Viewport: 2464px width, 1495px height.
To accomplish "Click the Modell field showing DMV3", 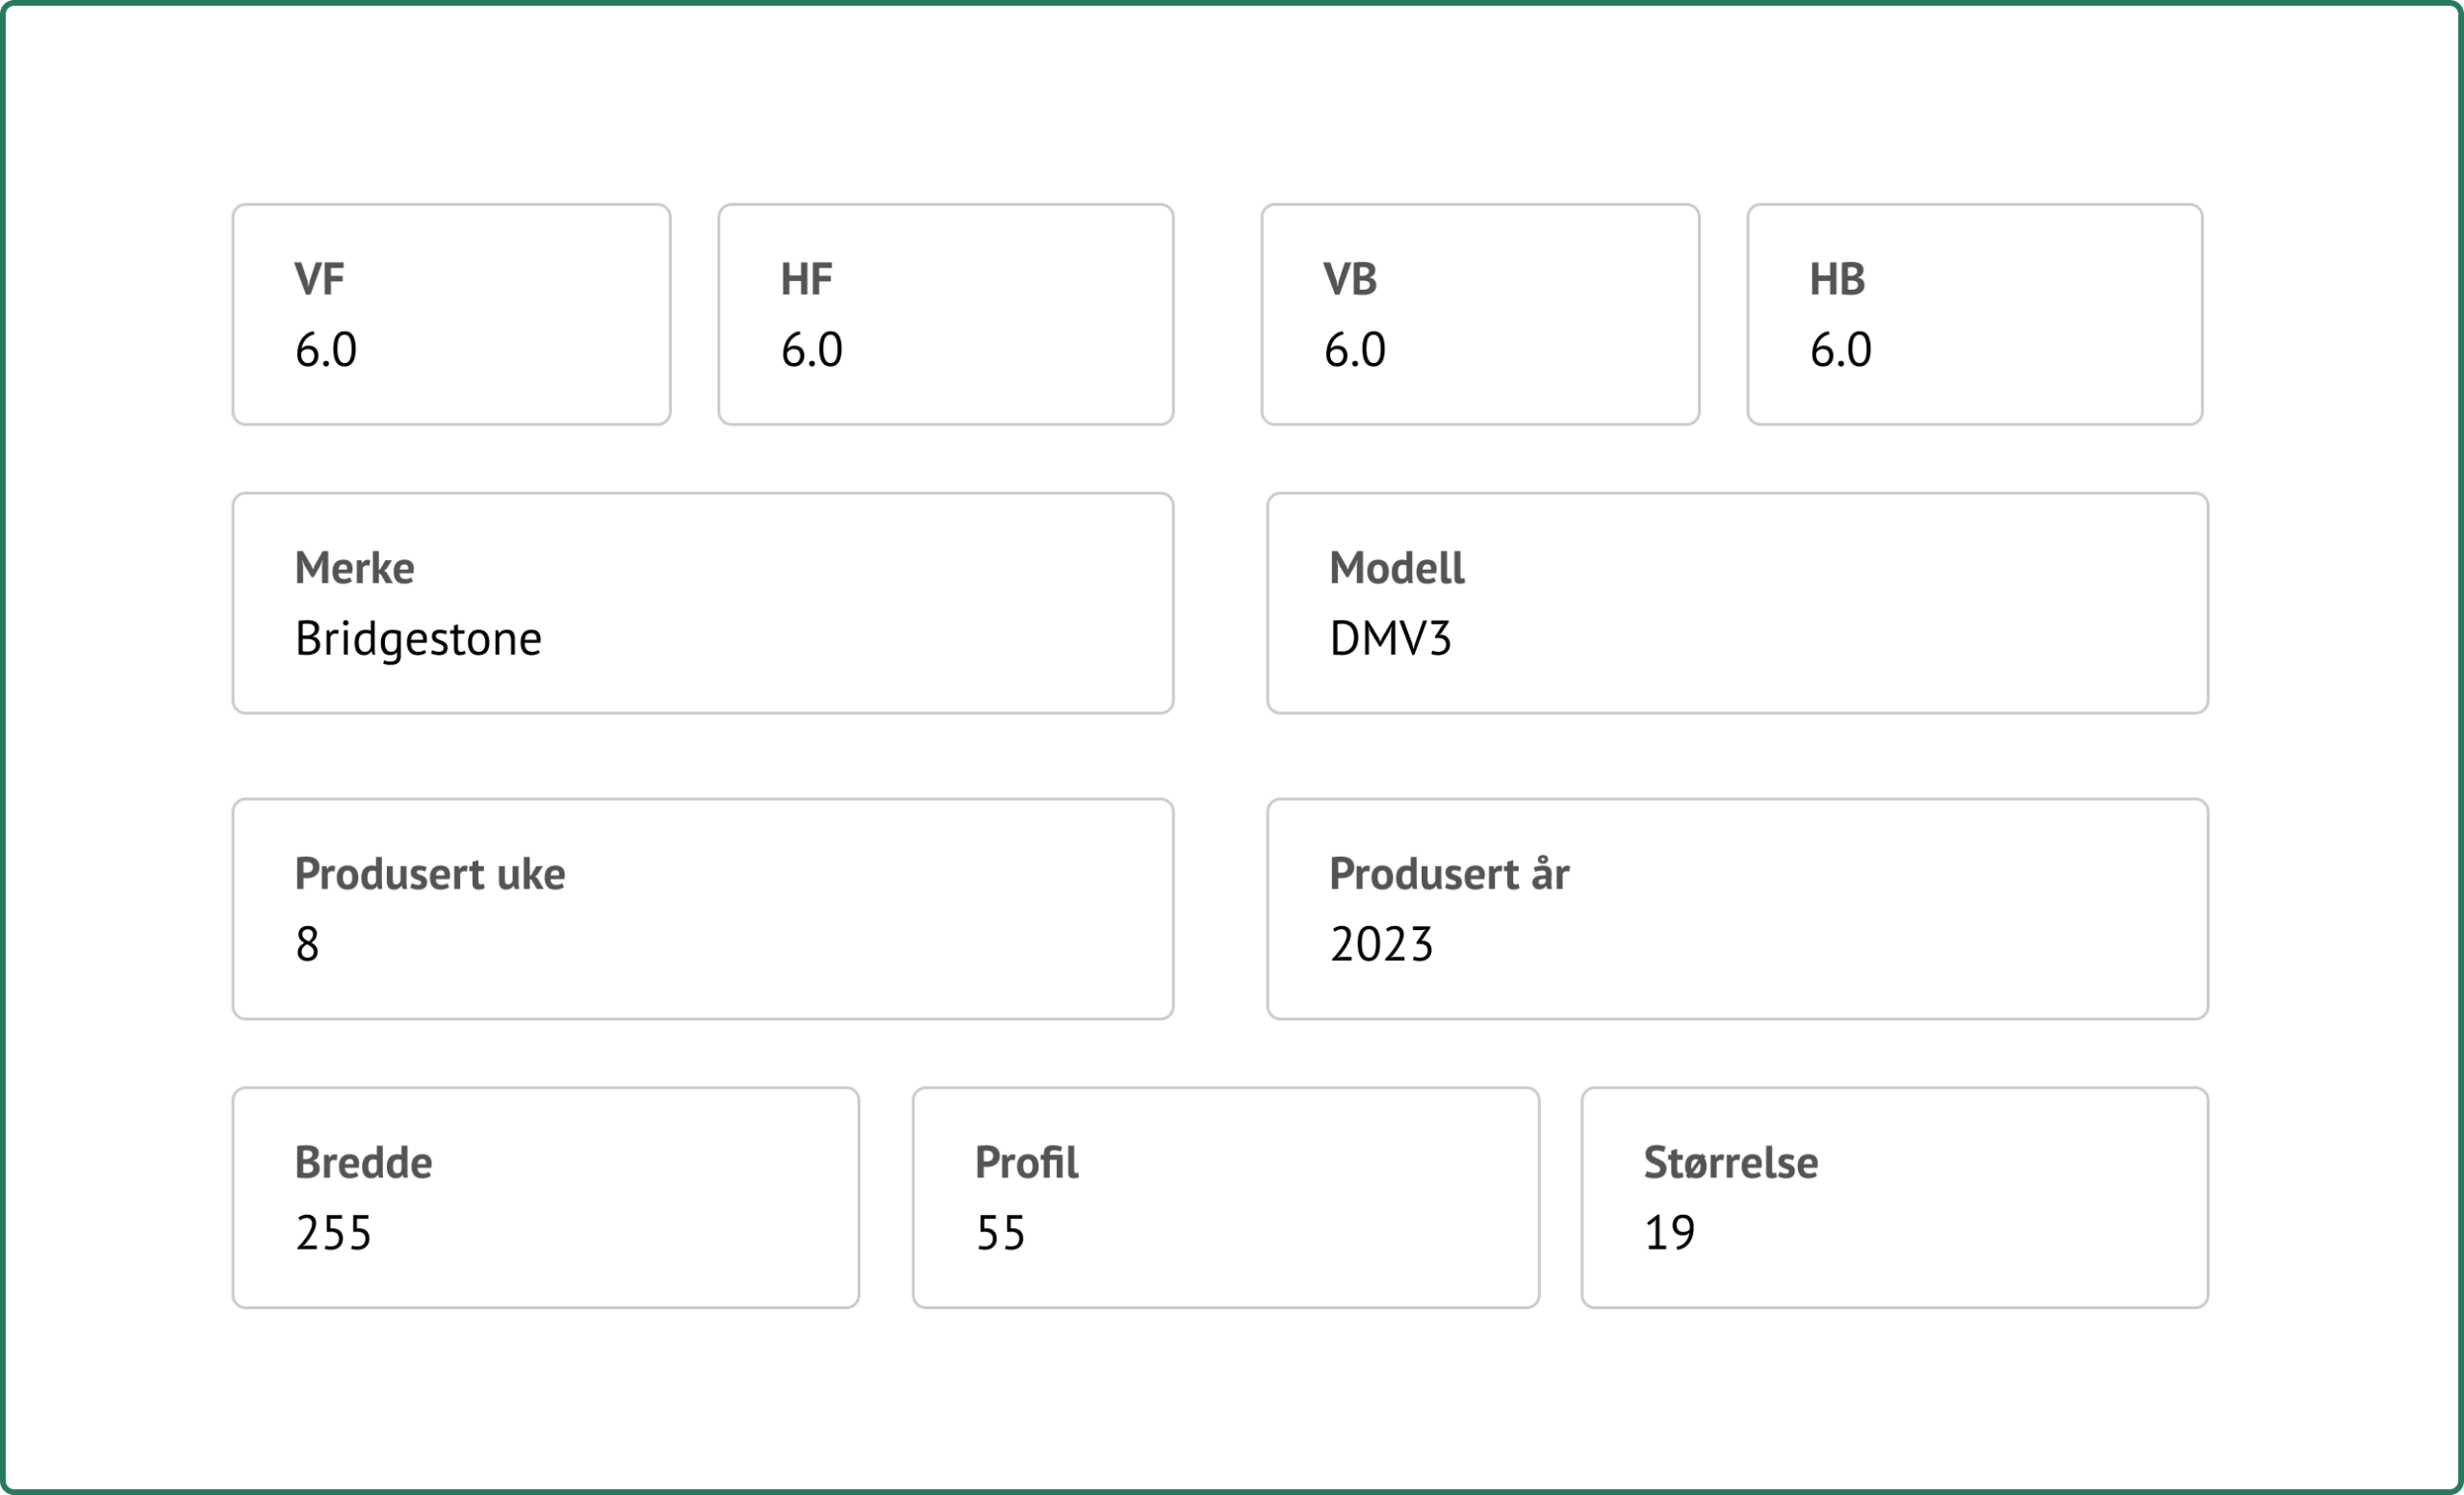I will point(1736,602).
